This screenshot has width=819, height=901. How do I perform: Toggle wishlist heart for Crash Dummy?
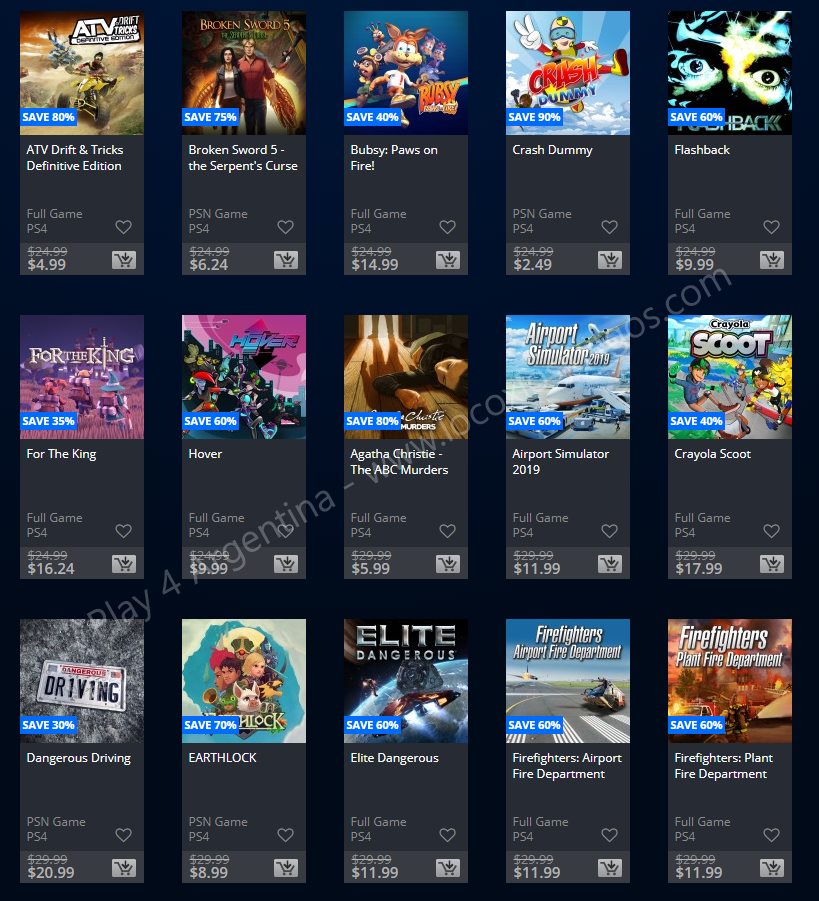point(610,227)
